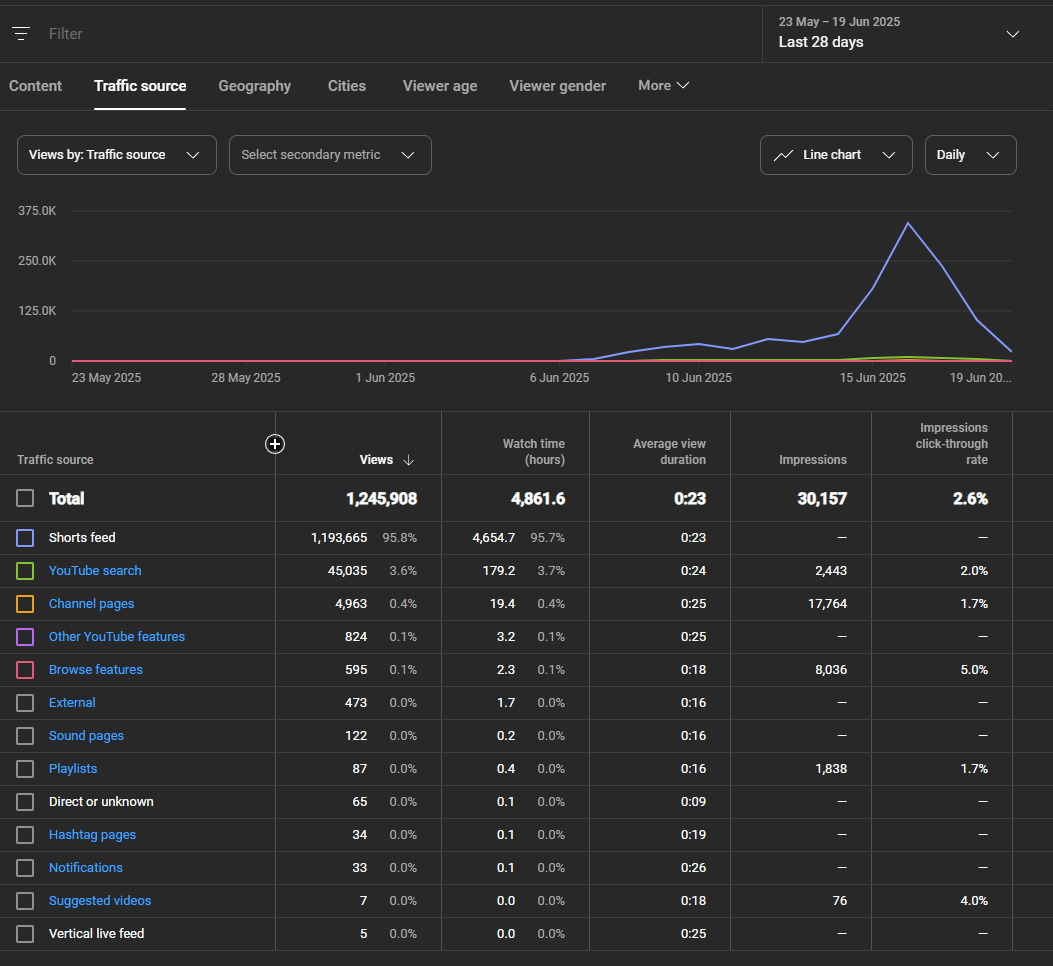This screenshot has height=966, width=1053.
Task: Click the Total watch time value 4,861.6
Action: tap(538, 499)
